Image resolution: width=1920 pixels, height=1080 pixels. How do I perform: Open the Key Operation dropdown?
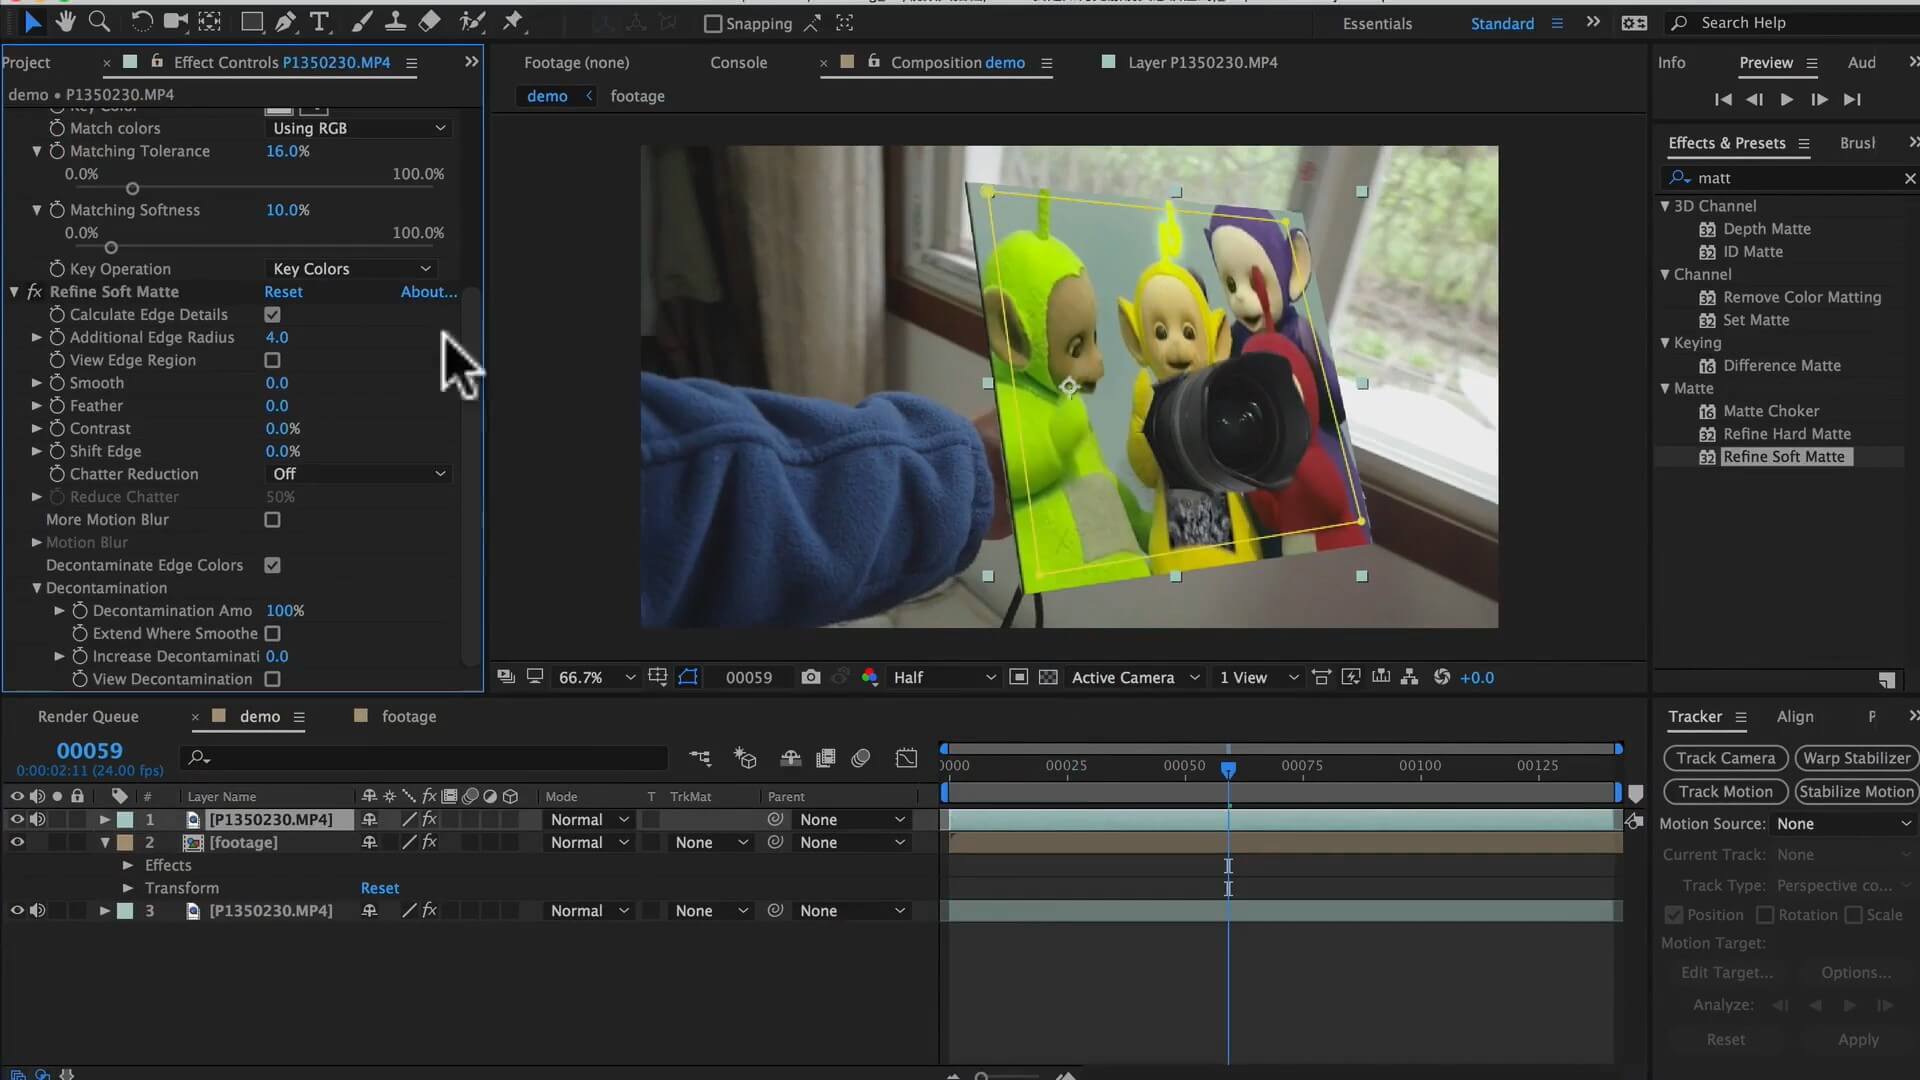[x=351, y=269]
